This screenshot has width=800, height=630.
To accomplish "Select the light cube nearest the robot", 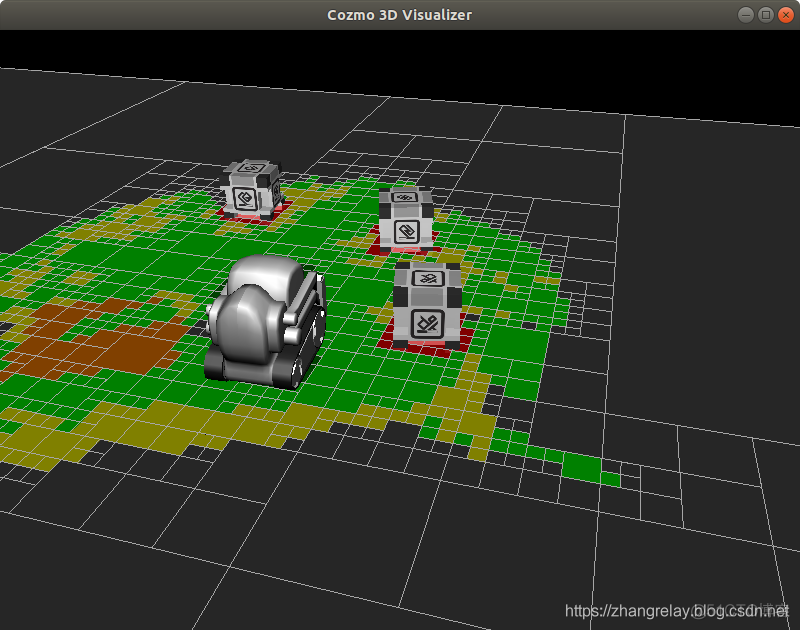I will pyautogui.click(x=428, y=306).
